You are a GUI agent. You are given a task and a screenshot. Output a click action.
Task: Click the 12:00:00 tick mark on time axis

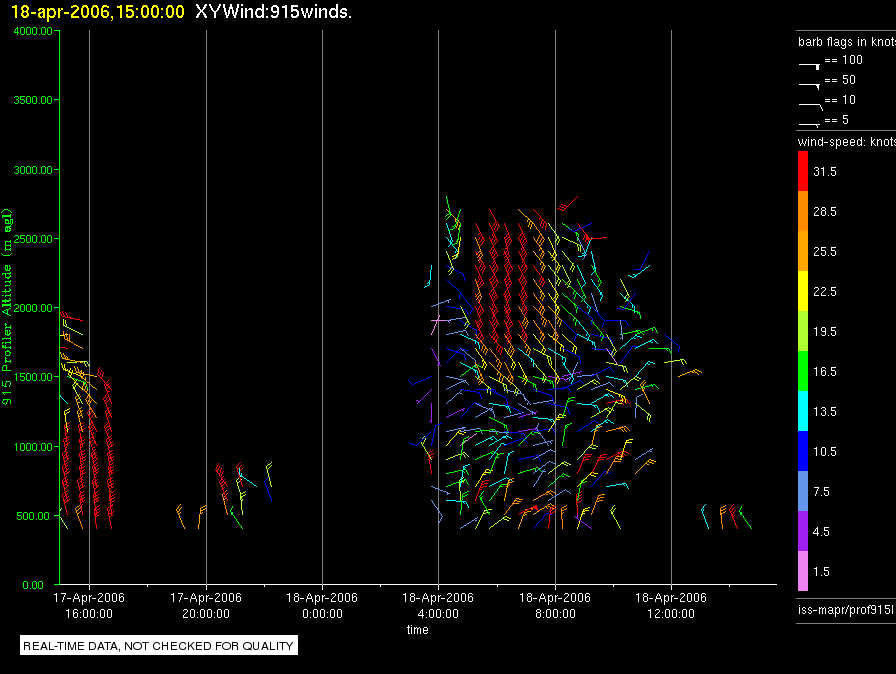[671, 587]
